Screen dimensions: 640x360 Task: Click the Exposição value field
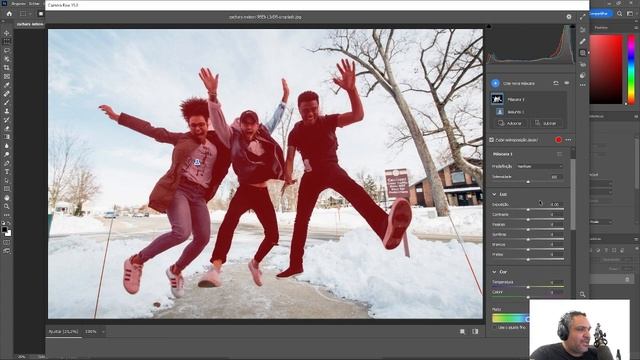click(555, 204)
